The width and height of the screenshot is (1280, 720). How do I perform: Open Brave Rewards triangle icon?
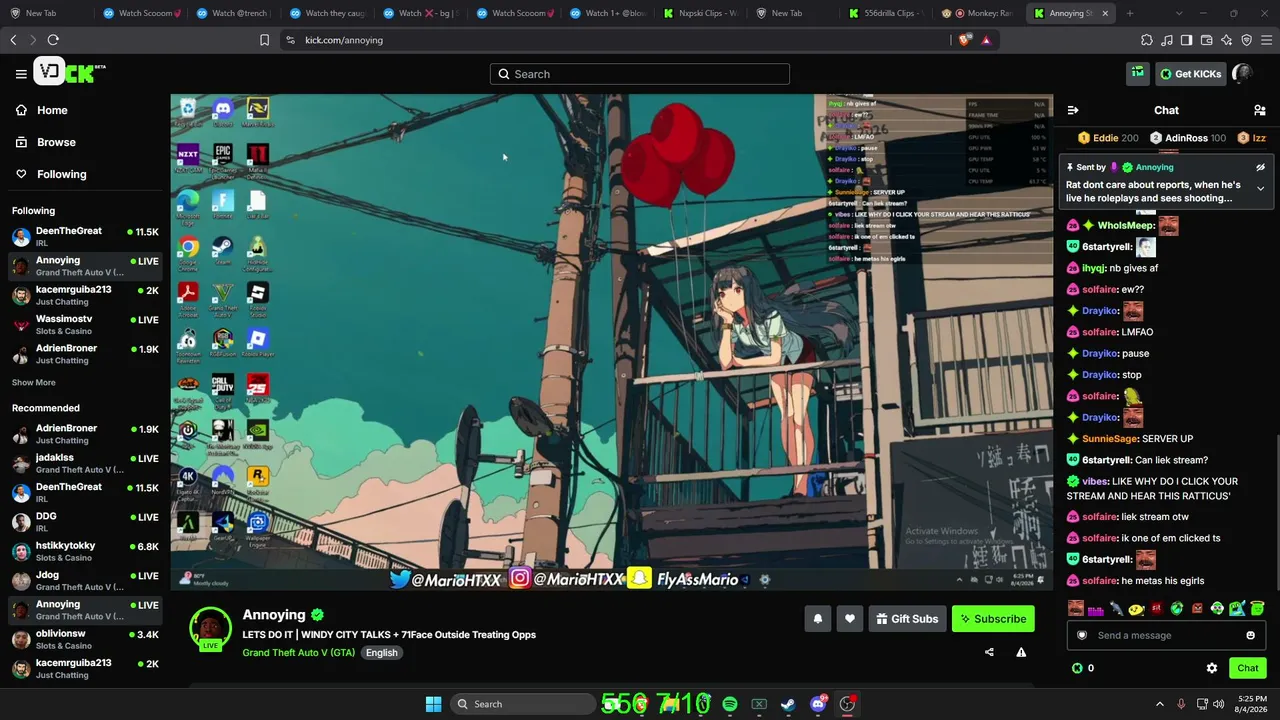(x=986, y=40)
